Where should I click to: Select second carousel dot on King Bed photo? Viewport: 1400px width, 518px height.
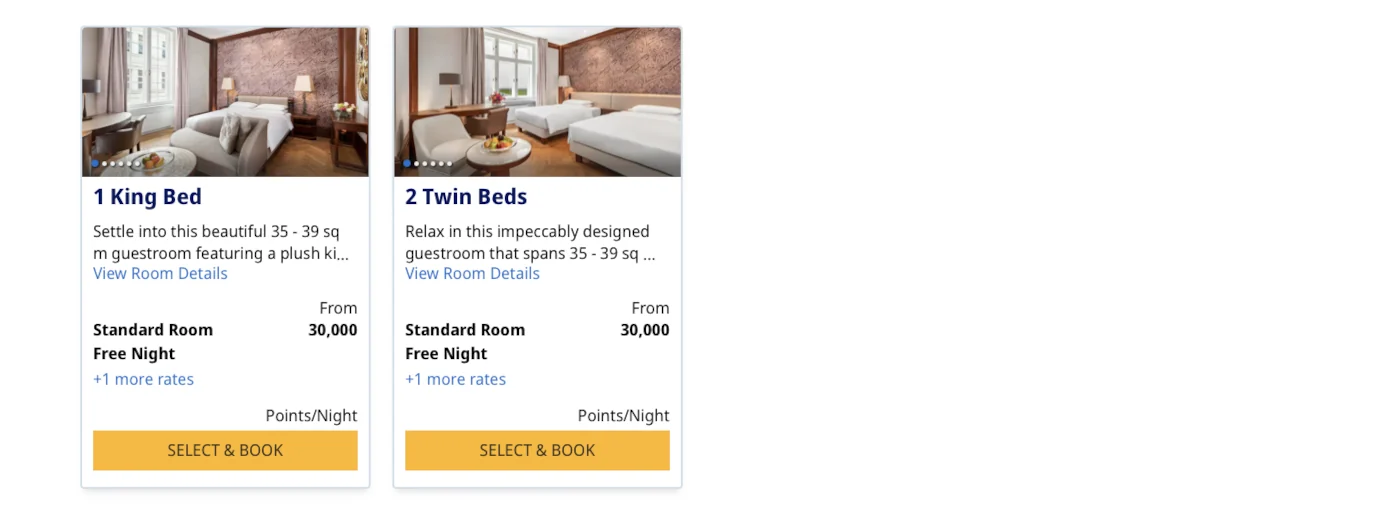point(104,164)
